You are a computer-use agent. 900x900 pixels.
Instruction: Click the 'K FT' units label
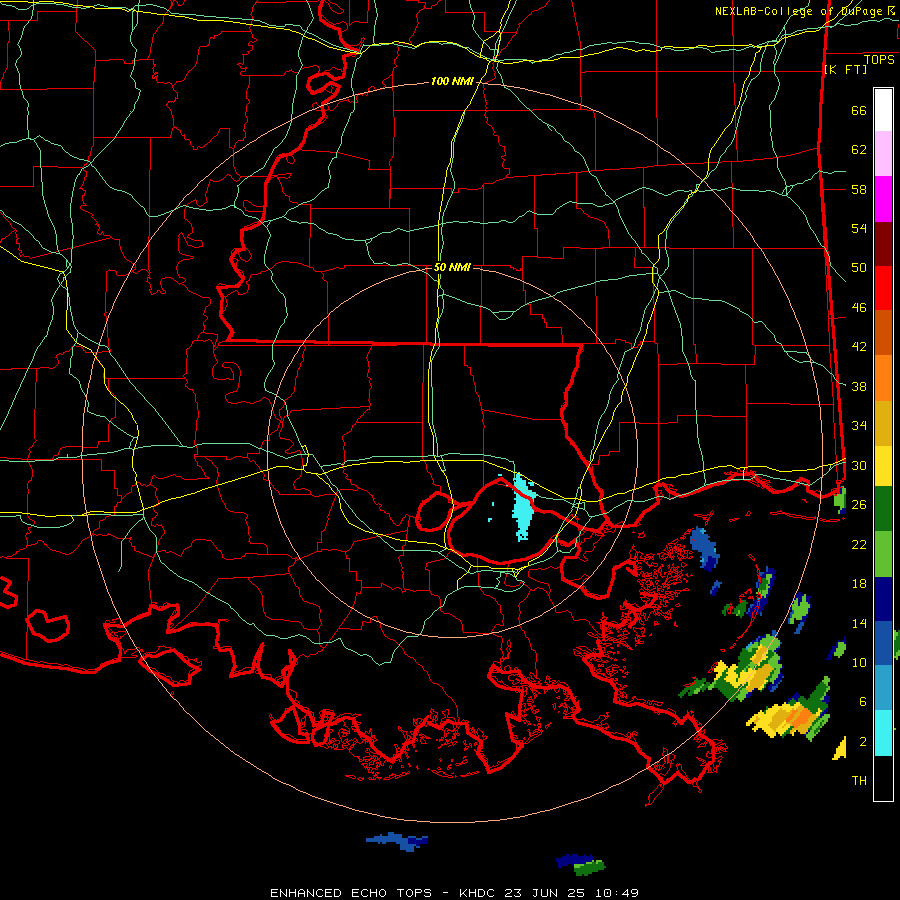[845, 69]
